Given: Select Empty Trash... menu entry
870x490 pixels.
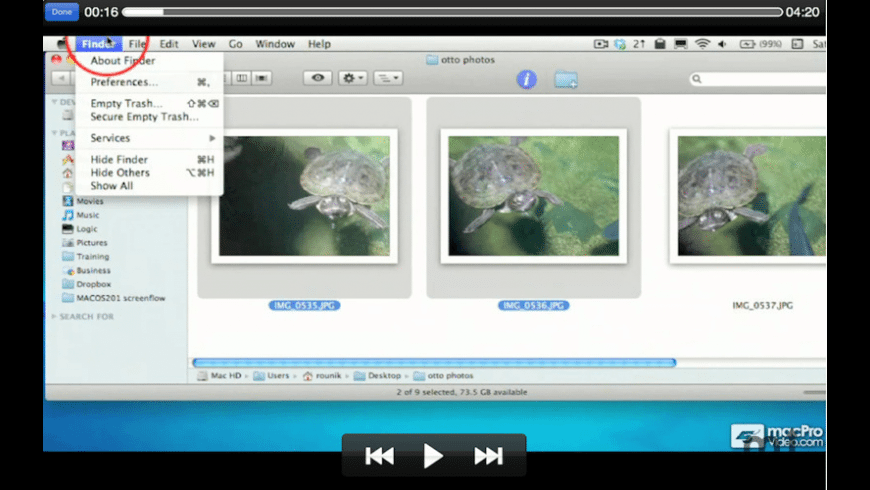Looking at the screenshot, I should [x=126, y=104].
